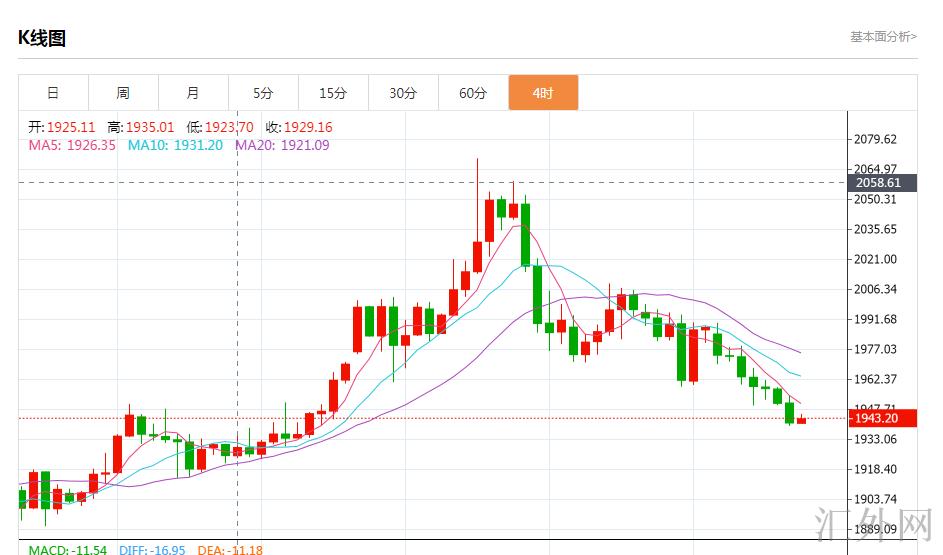Switch to the 5分 timeframe tab
The height and width of the screenshot is (555, 943).
263,93
